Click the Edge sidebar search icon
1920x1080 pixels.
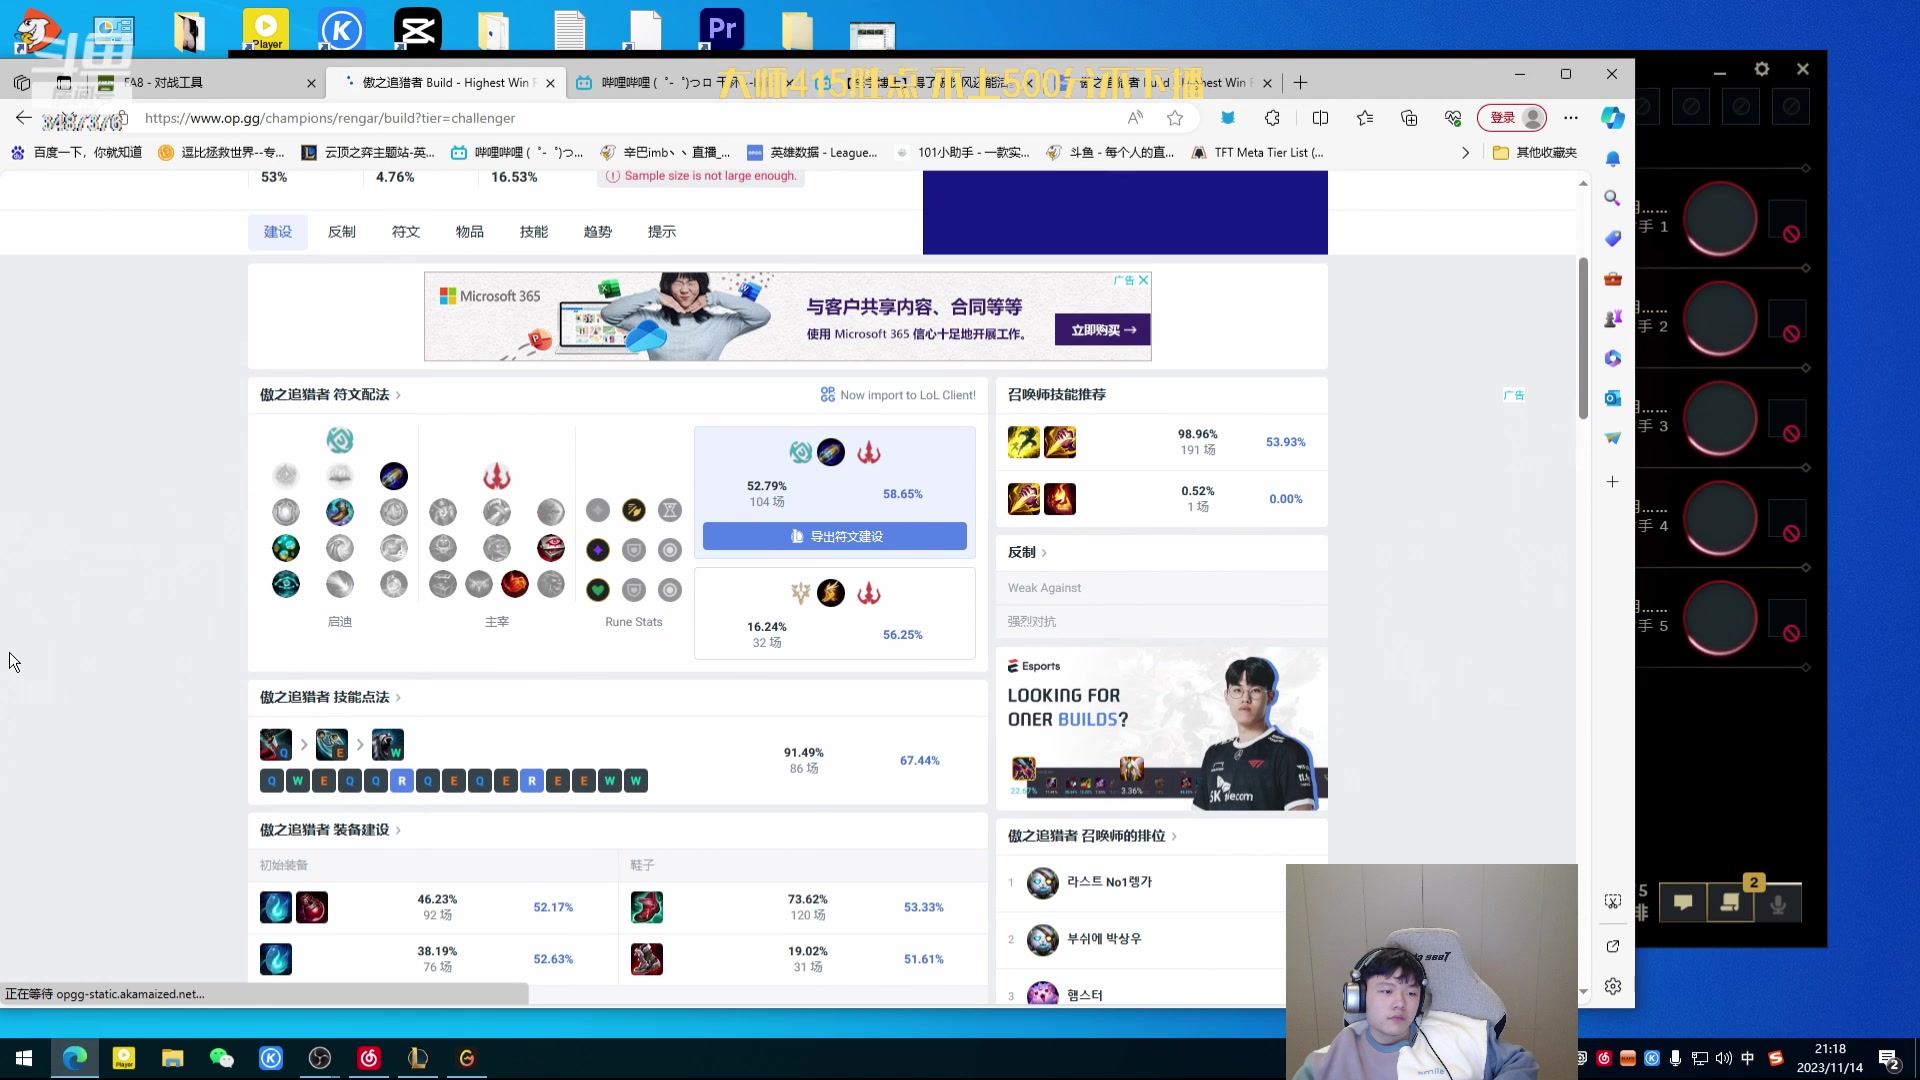tap(1612, 198)
